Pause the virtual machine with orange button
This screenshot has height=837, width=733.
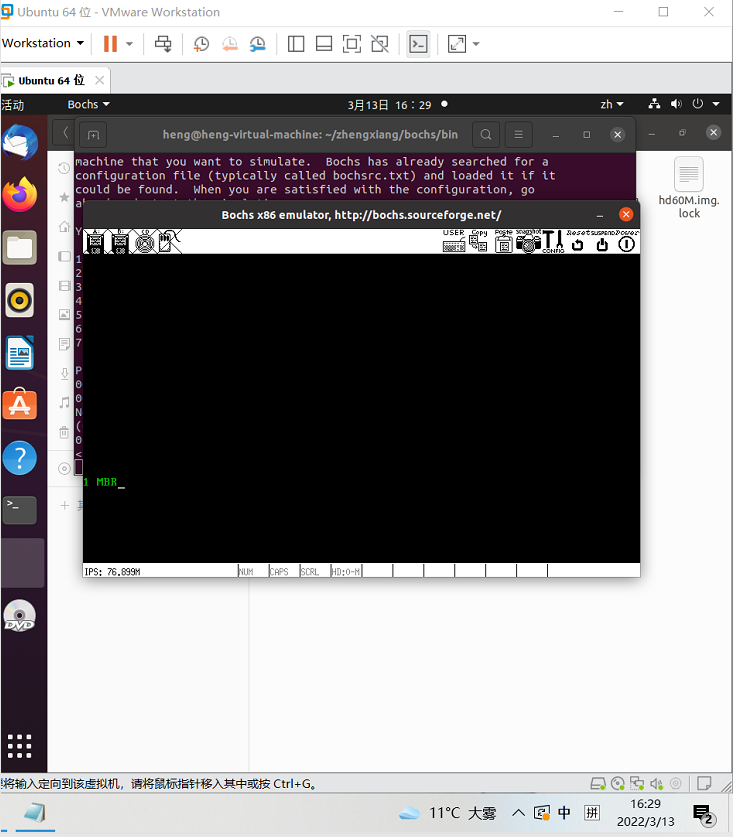click(110, 44)
